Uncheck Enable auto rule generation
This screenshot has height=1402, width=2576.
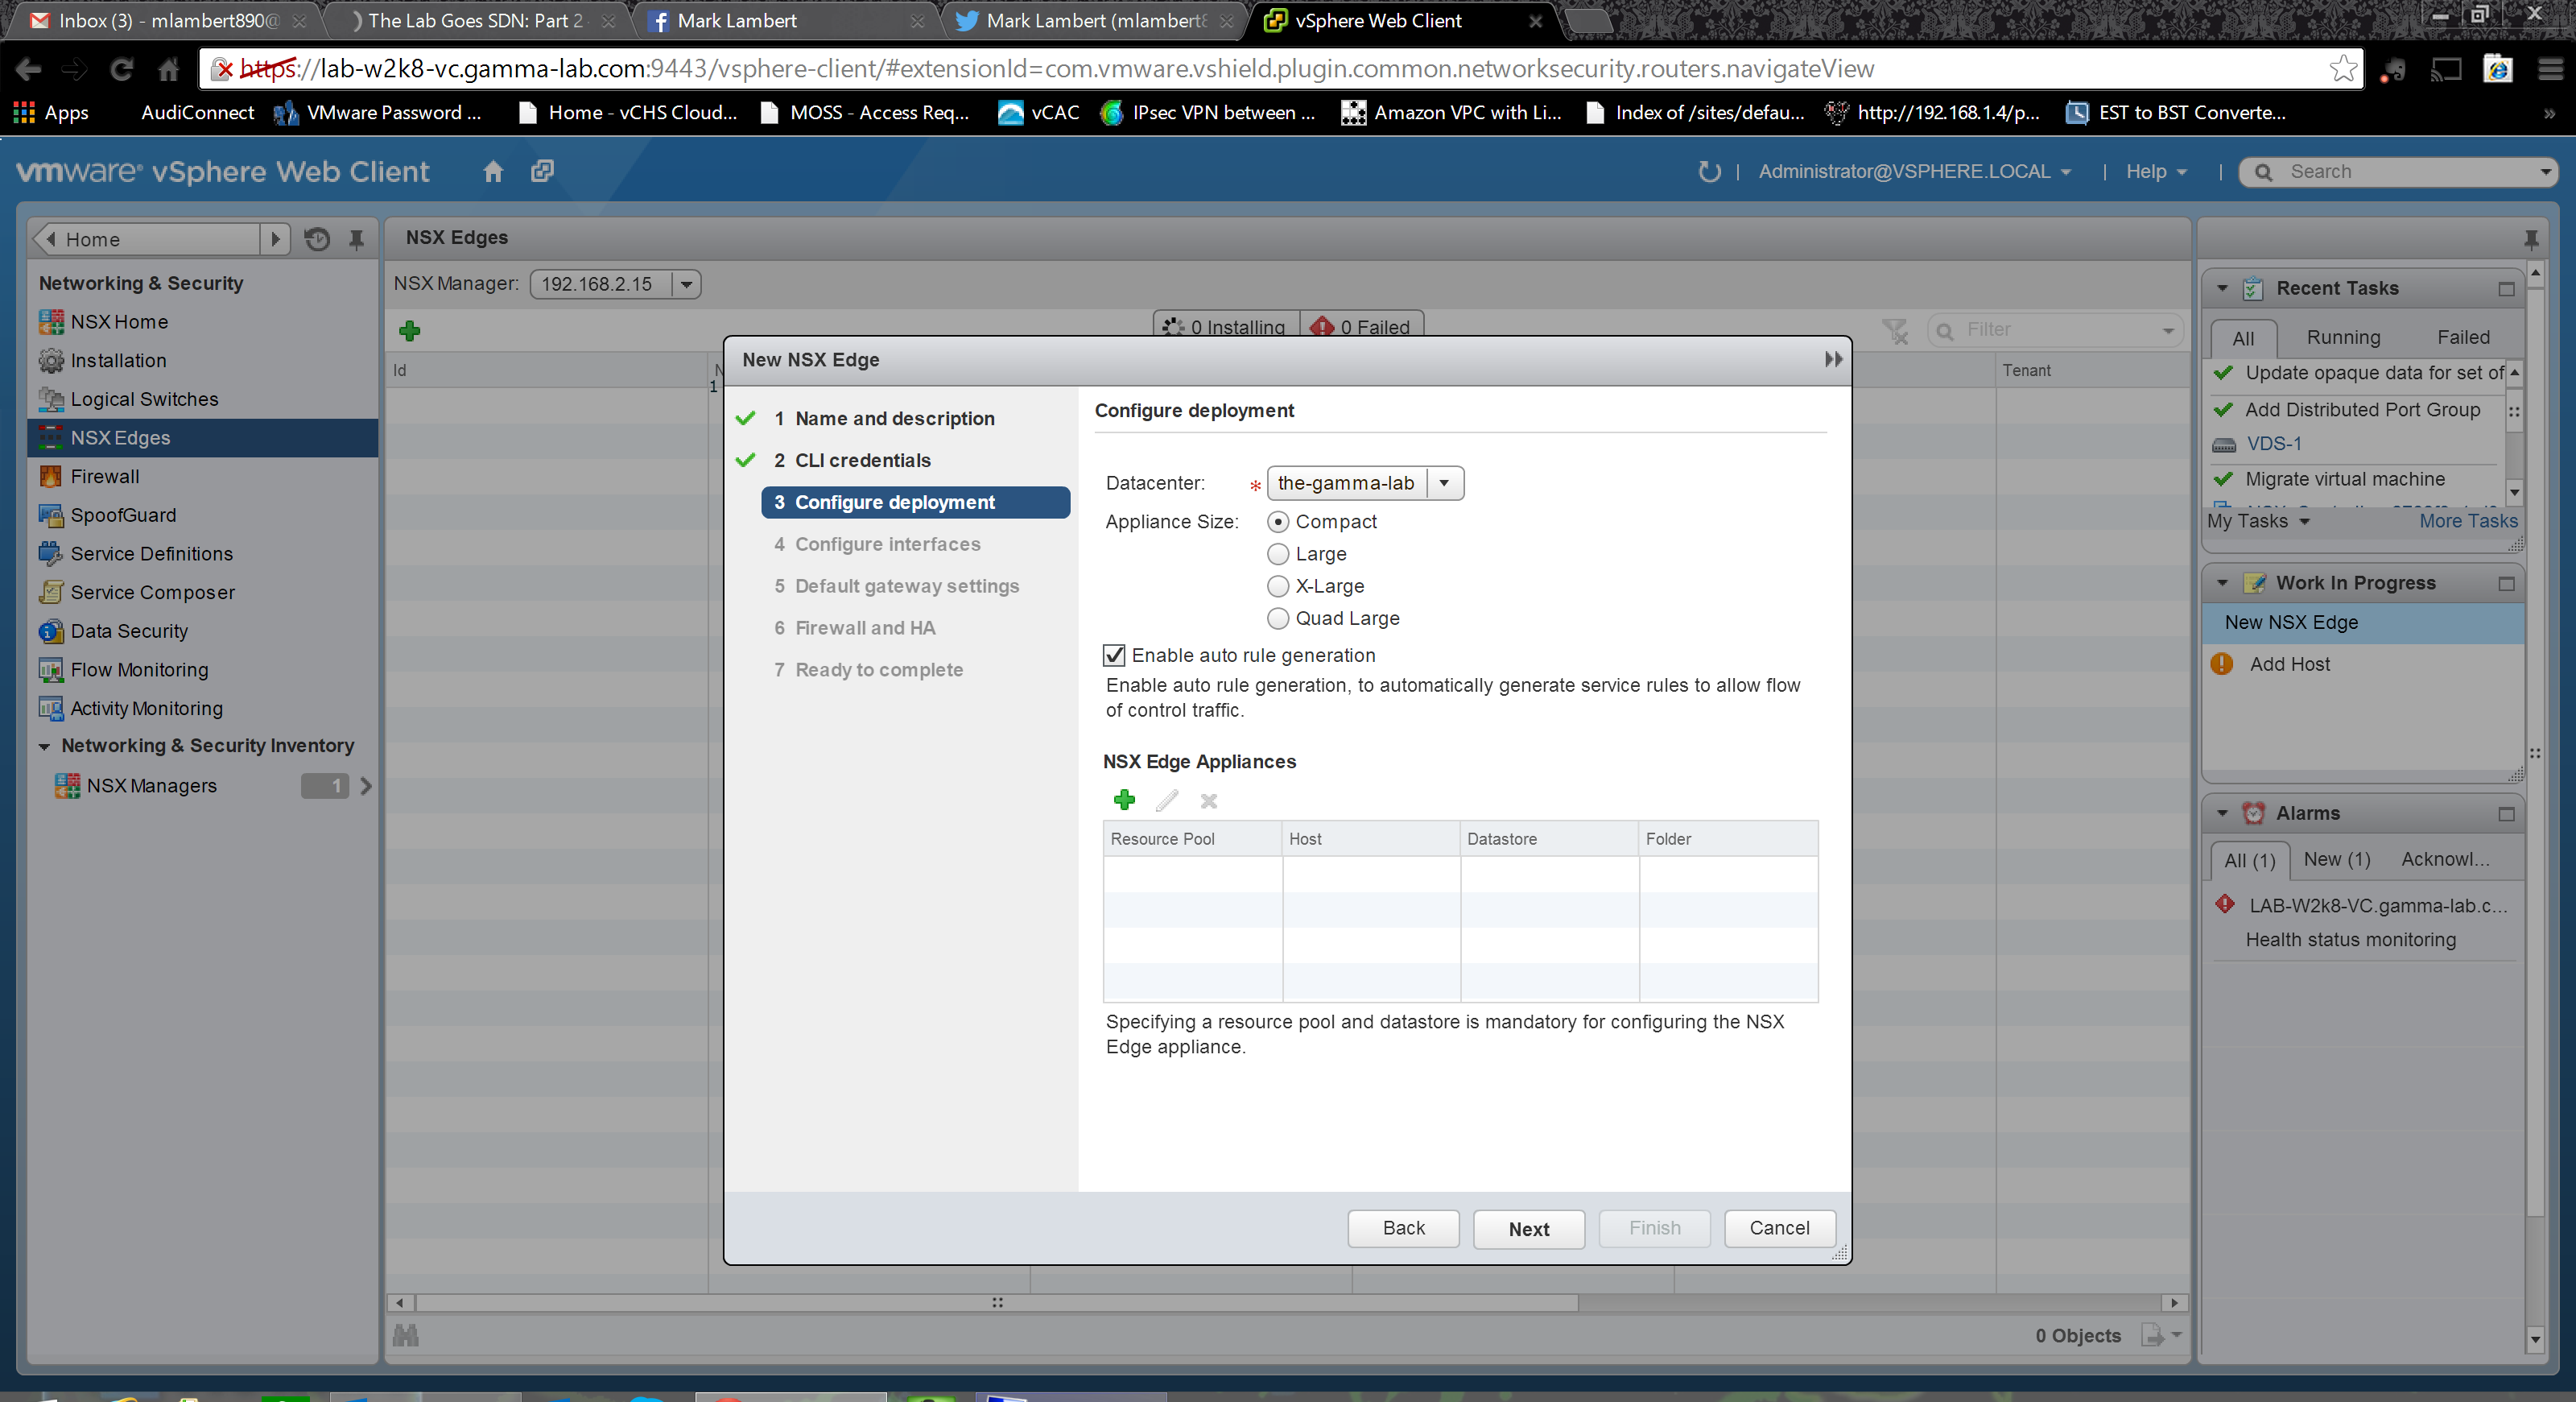coord(1114,655)
